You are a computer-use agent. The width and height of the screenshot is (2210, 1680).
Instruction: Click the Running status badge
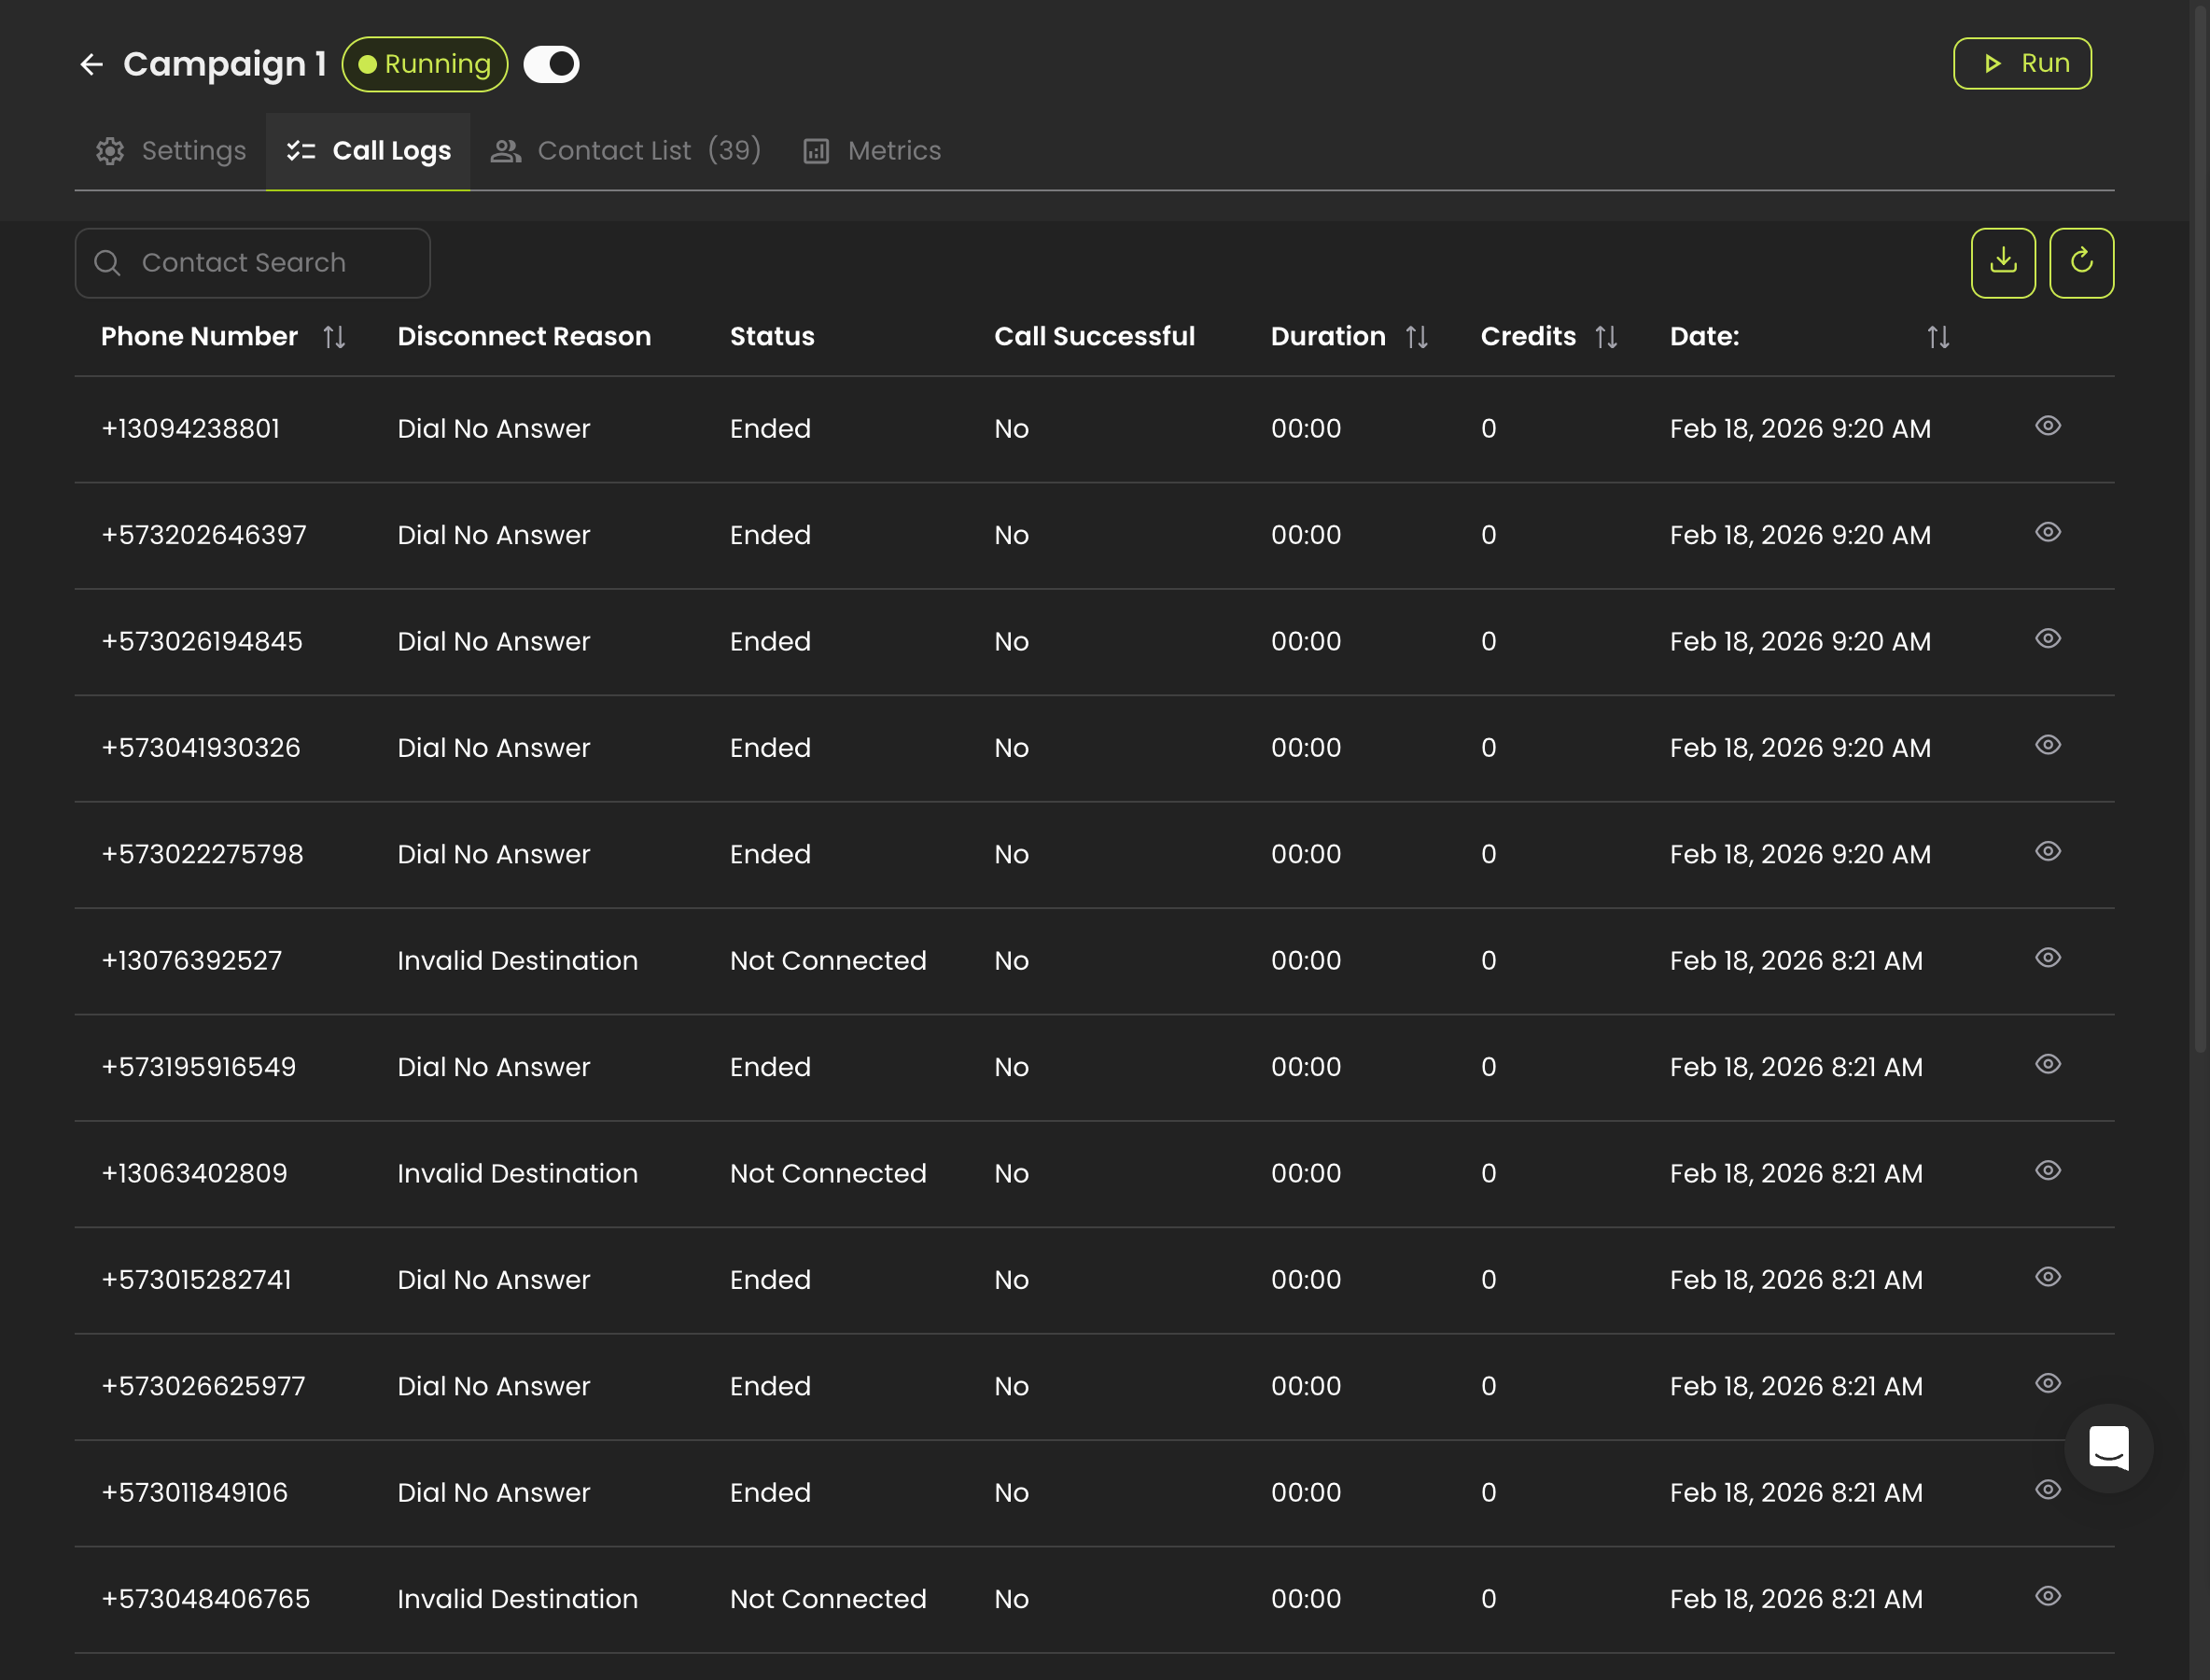pos(425,65)
